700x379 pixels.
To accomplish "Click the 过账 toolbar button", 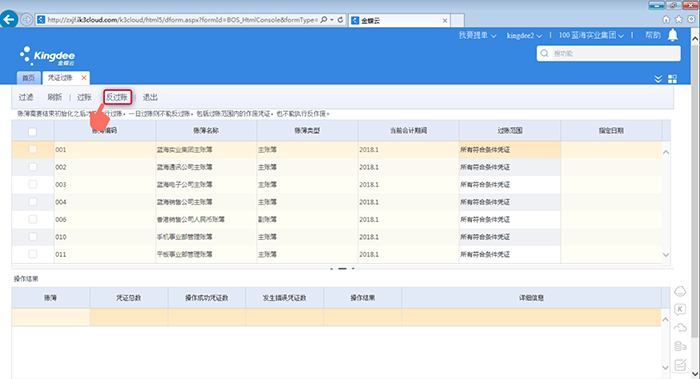I will (84, 97).
